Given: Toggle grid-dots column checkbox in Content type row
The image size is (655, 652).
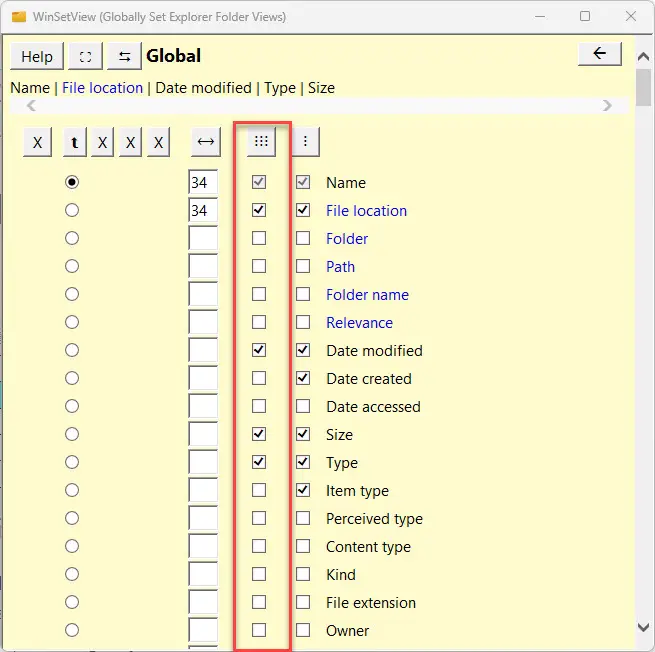Looking at the screenshot, I should pyautogui.click(x=259, y=546).
